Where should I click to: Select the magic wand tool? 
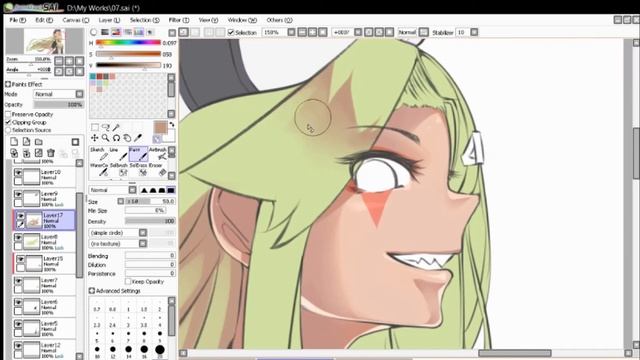117,127
